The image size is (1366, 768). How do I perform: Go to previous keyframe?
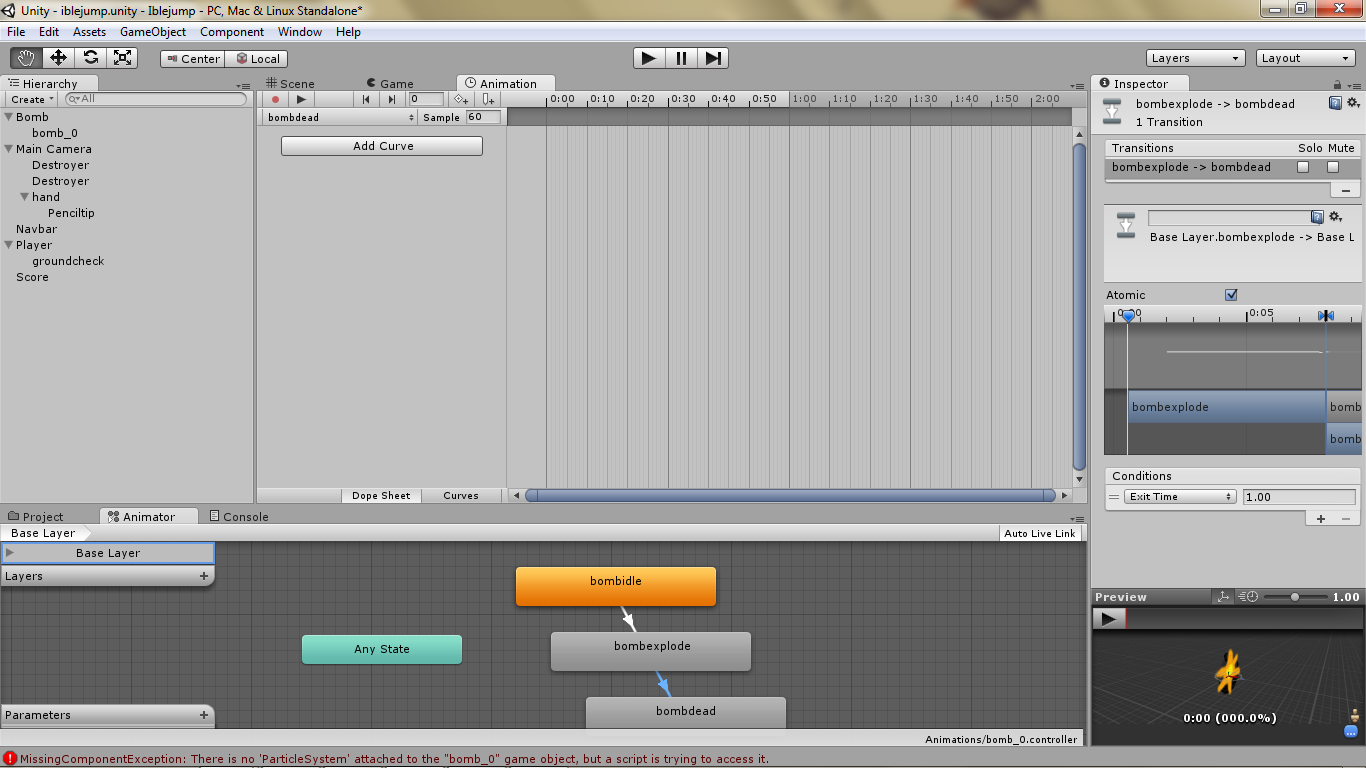pos(366,99)
